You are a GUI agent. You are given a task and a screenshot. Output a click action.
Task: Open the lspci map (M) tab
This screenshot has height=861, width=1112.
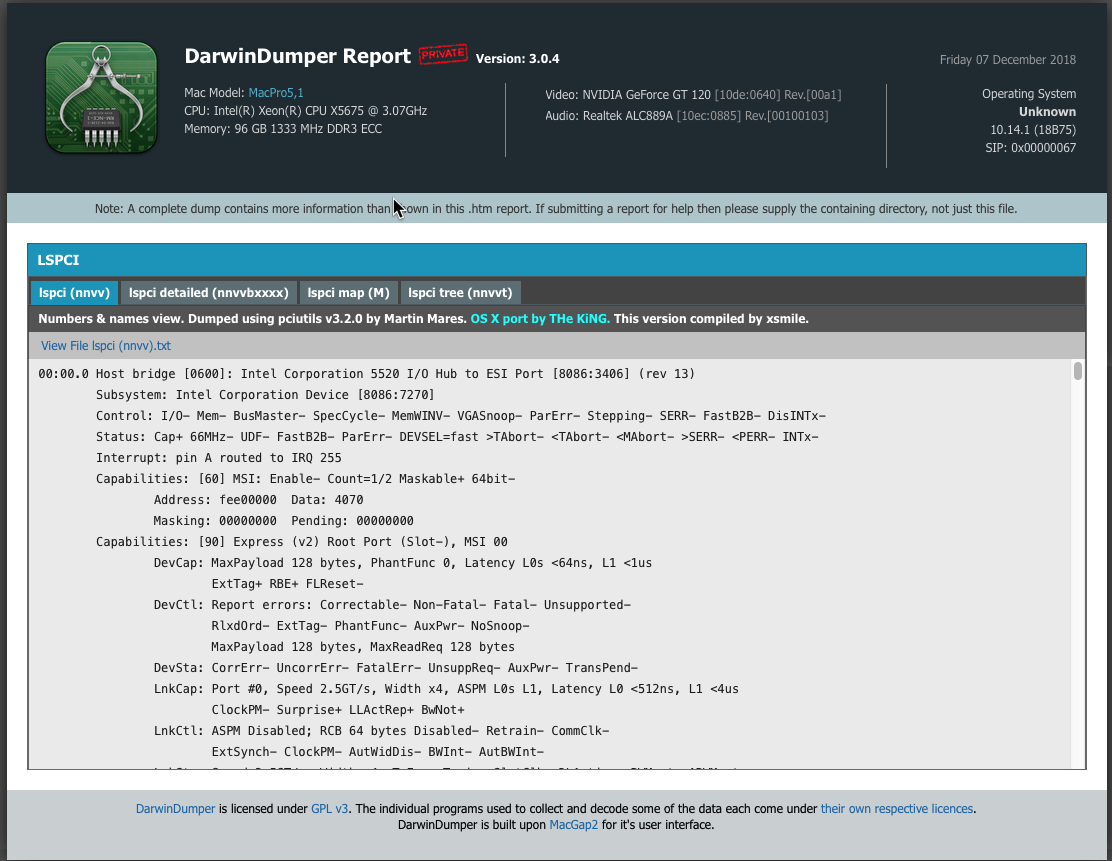coord(348,292)
